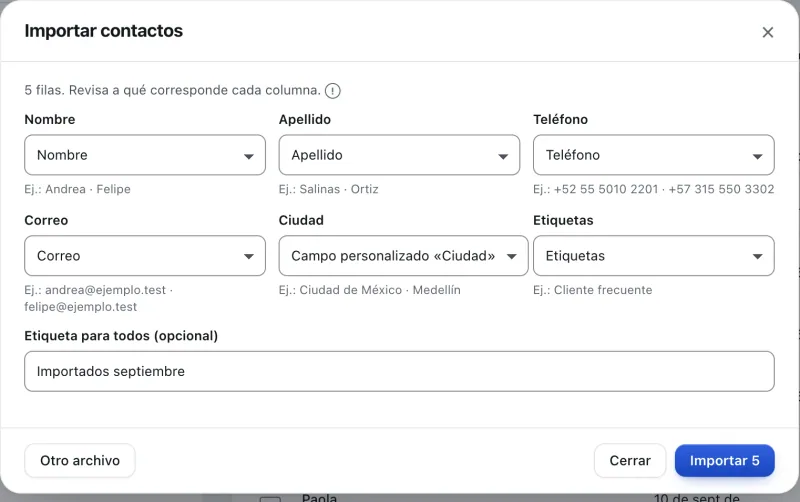Click the Etiqueta para todos (opcional) label
800x502 pixels.
pyautogui.click(x=121, y=336)
